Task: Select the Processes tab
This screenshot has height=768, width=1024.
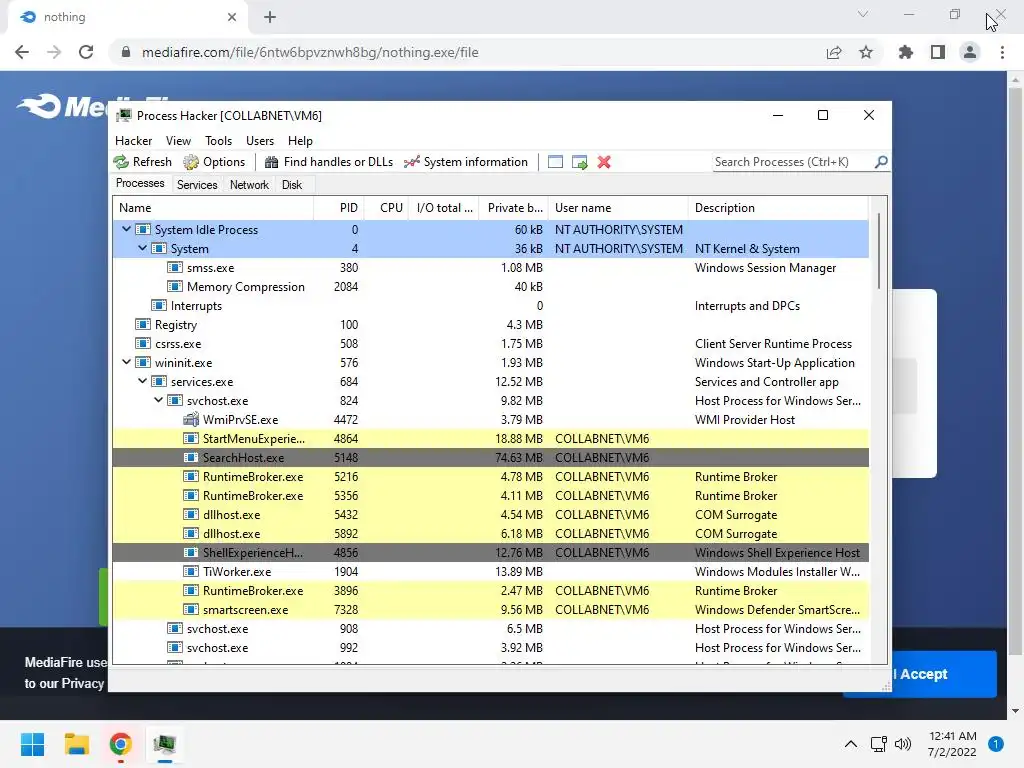Action: (140, 184)
